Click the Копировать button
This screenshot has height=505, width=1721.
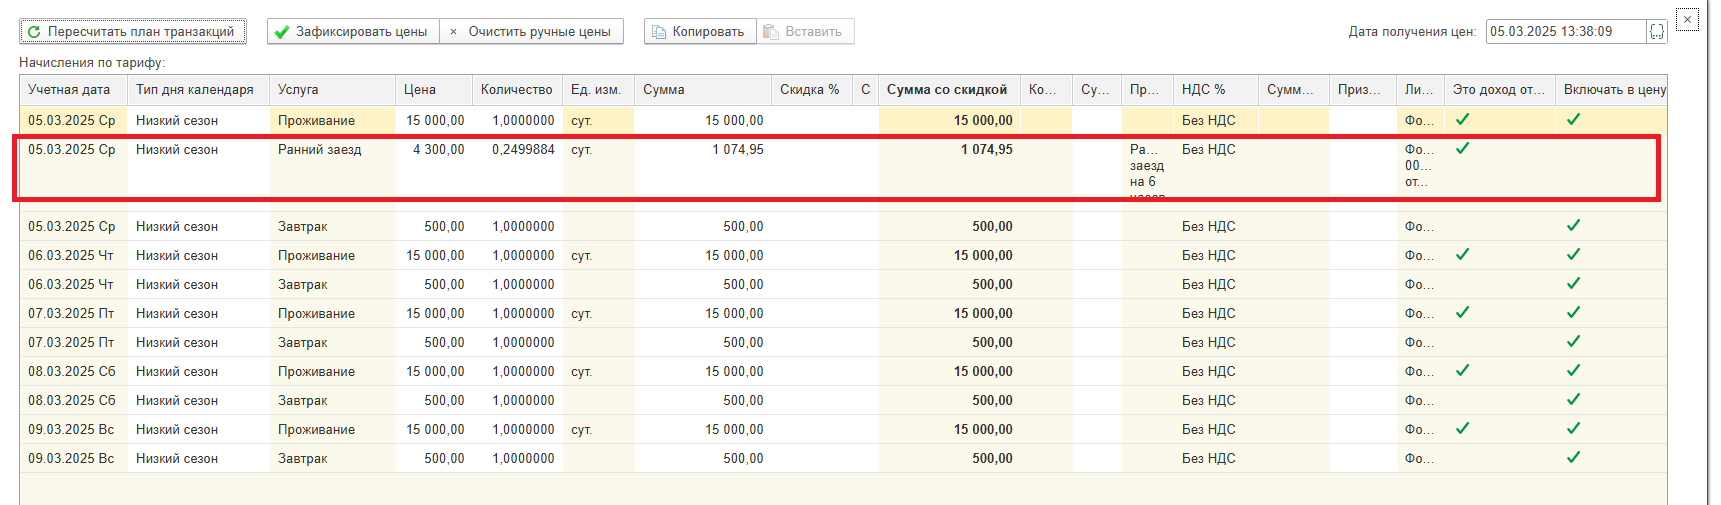(699, 31)
